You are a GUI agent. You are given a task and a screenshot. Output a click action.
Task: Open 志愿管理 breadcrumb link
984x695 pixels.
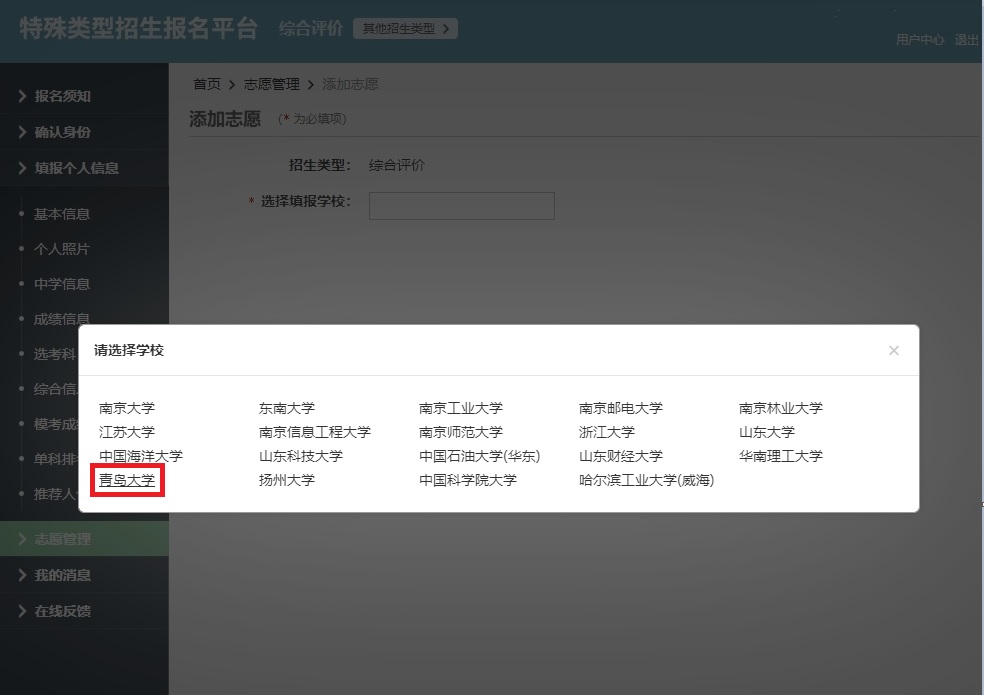pos(272,84)
